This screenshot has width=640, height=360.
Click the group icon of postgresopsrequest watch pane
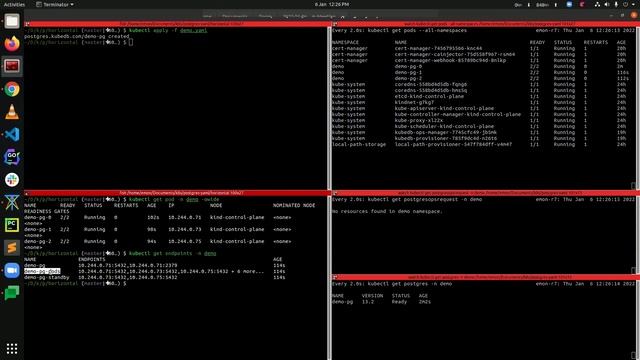pyautogui.click(x=335, y=193)
